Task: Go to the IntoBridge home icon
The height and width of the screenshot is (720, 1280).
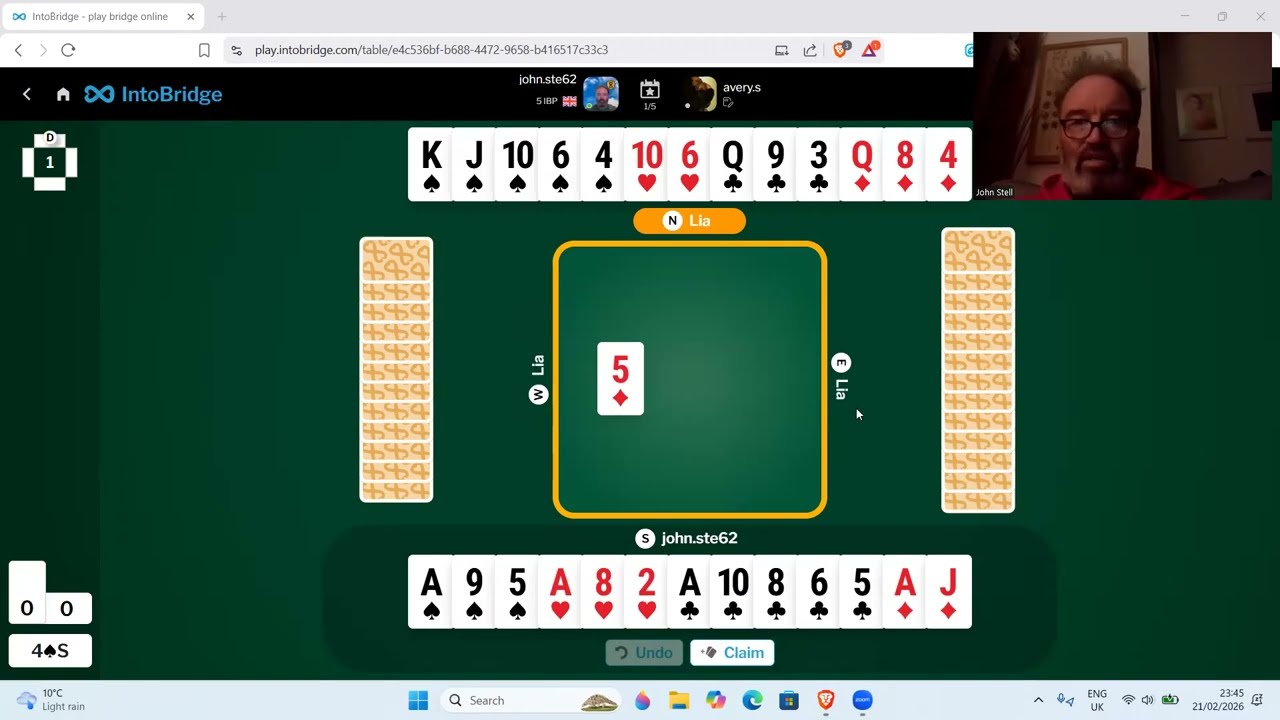Action: click(63, 94)
